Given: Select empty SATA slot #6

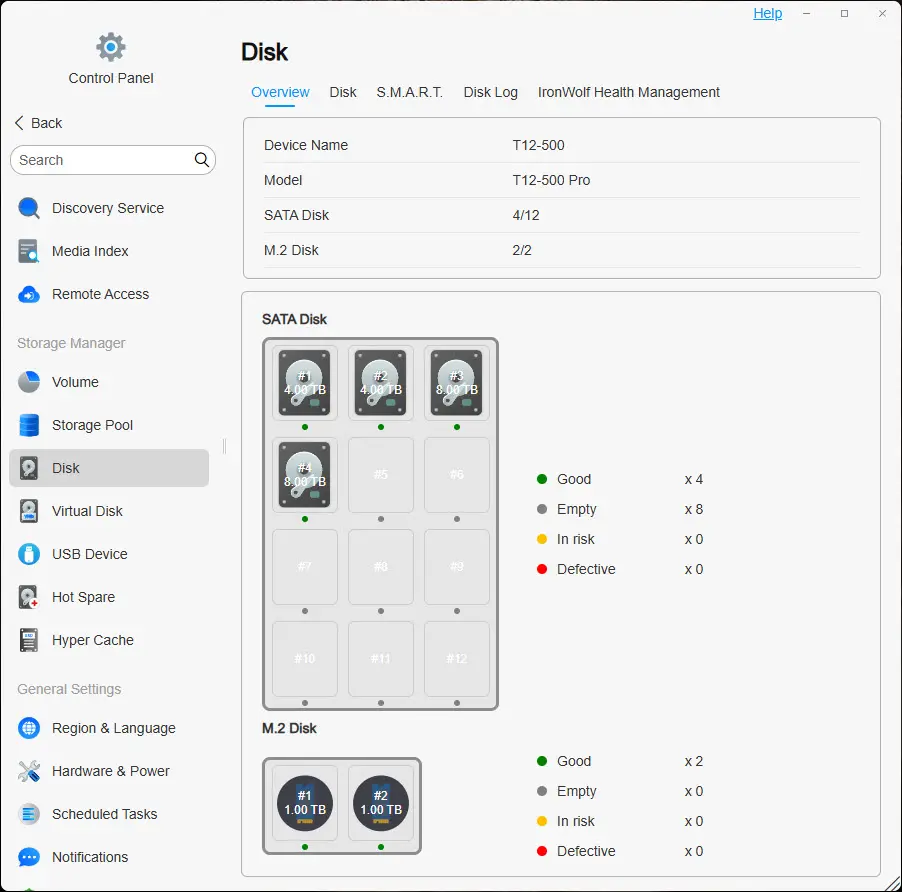Looking at the screenshot, I should (457, 475).
